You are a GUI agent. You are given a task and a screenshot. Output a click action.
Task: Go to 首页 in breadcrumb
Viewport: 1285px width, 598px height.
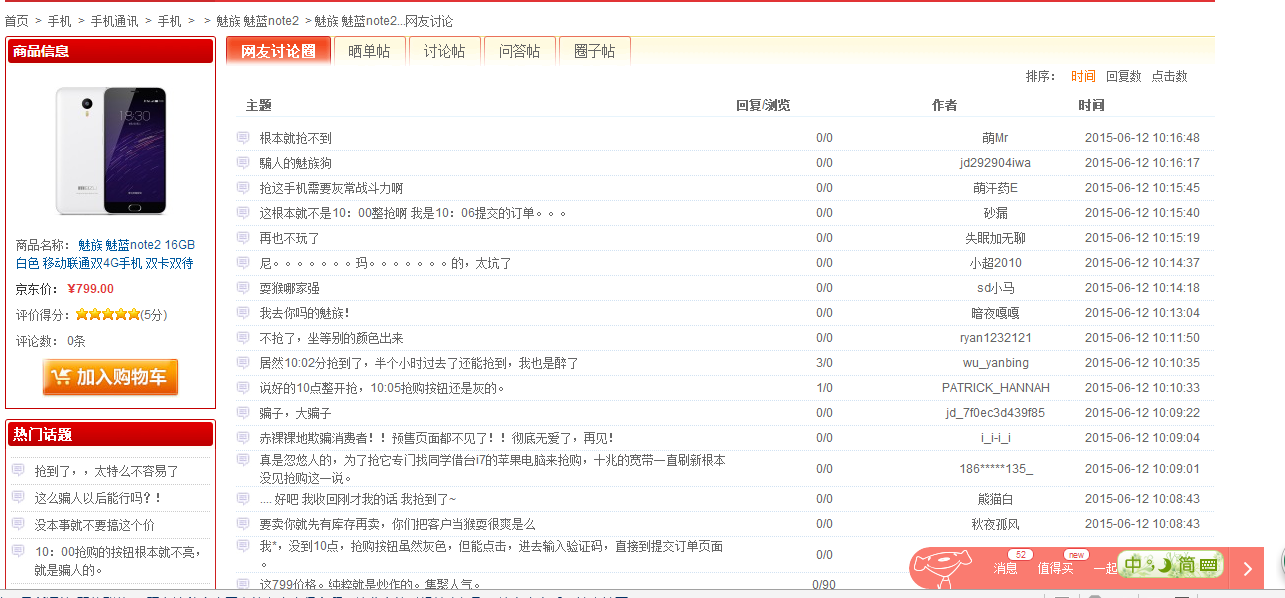16,21
